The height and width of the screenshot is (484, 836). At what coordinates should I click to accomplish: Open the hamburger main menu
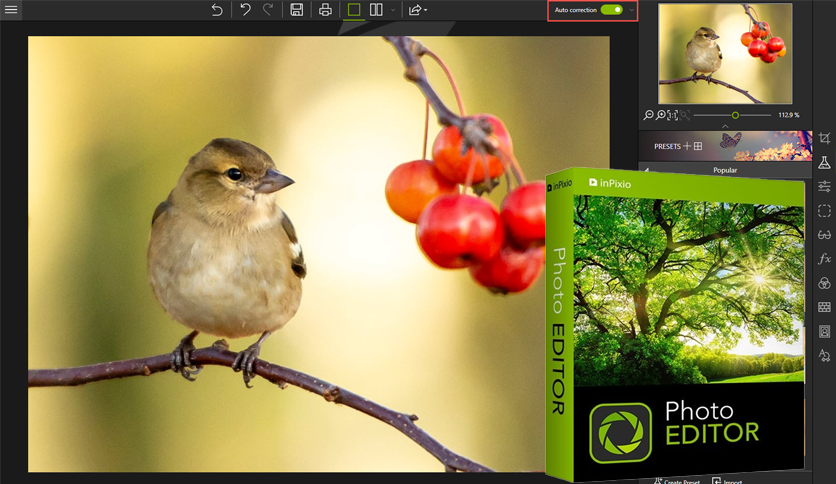click(11, 10)
